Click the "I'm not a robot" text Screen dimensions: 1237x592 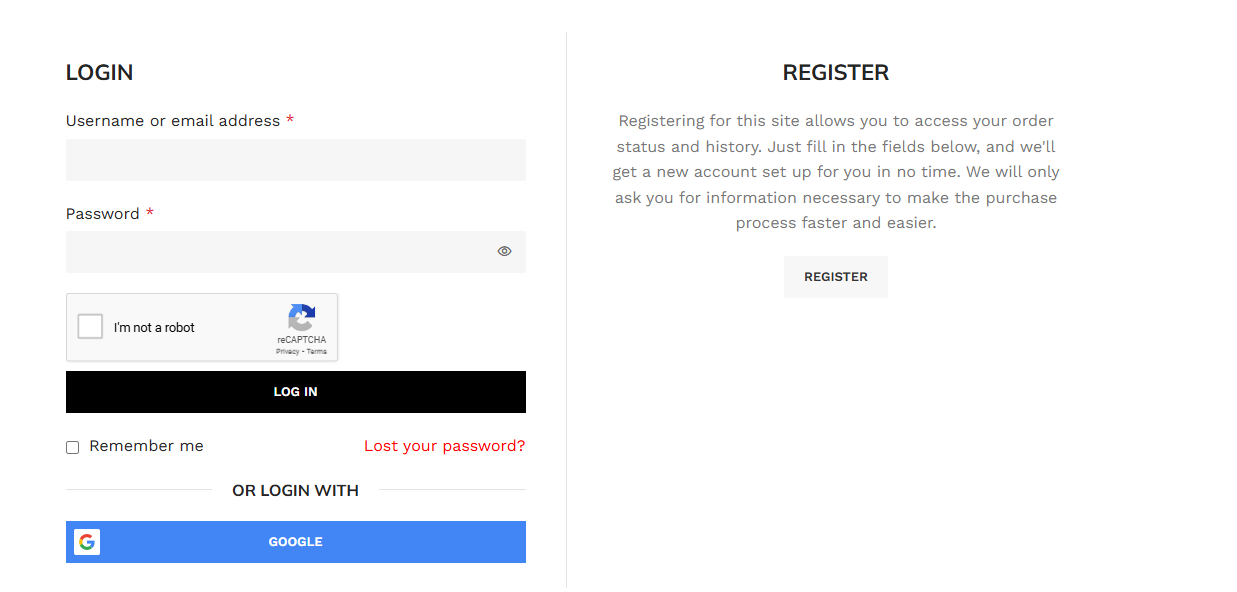[x=154, y=328]
